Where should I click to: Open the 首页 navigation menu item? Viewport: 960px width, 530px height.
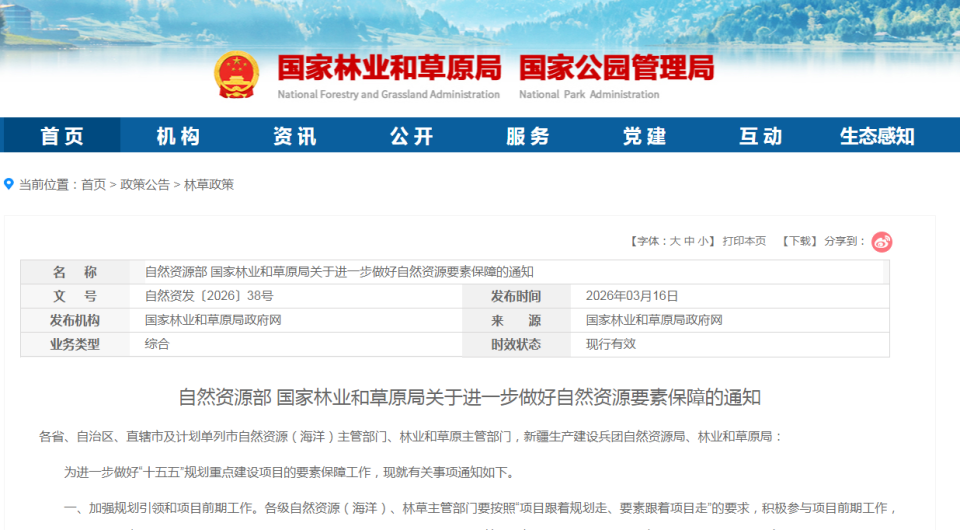(x=62, y=135)
